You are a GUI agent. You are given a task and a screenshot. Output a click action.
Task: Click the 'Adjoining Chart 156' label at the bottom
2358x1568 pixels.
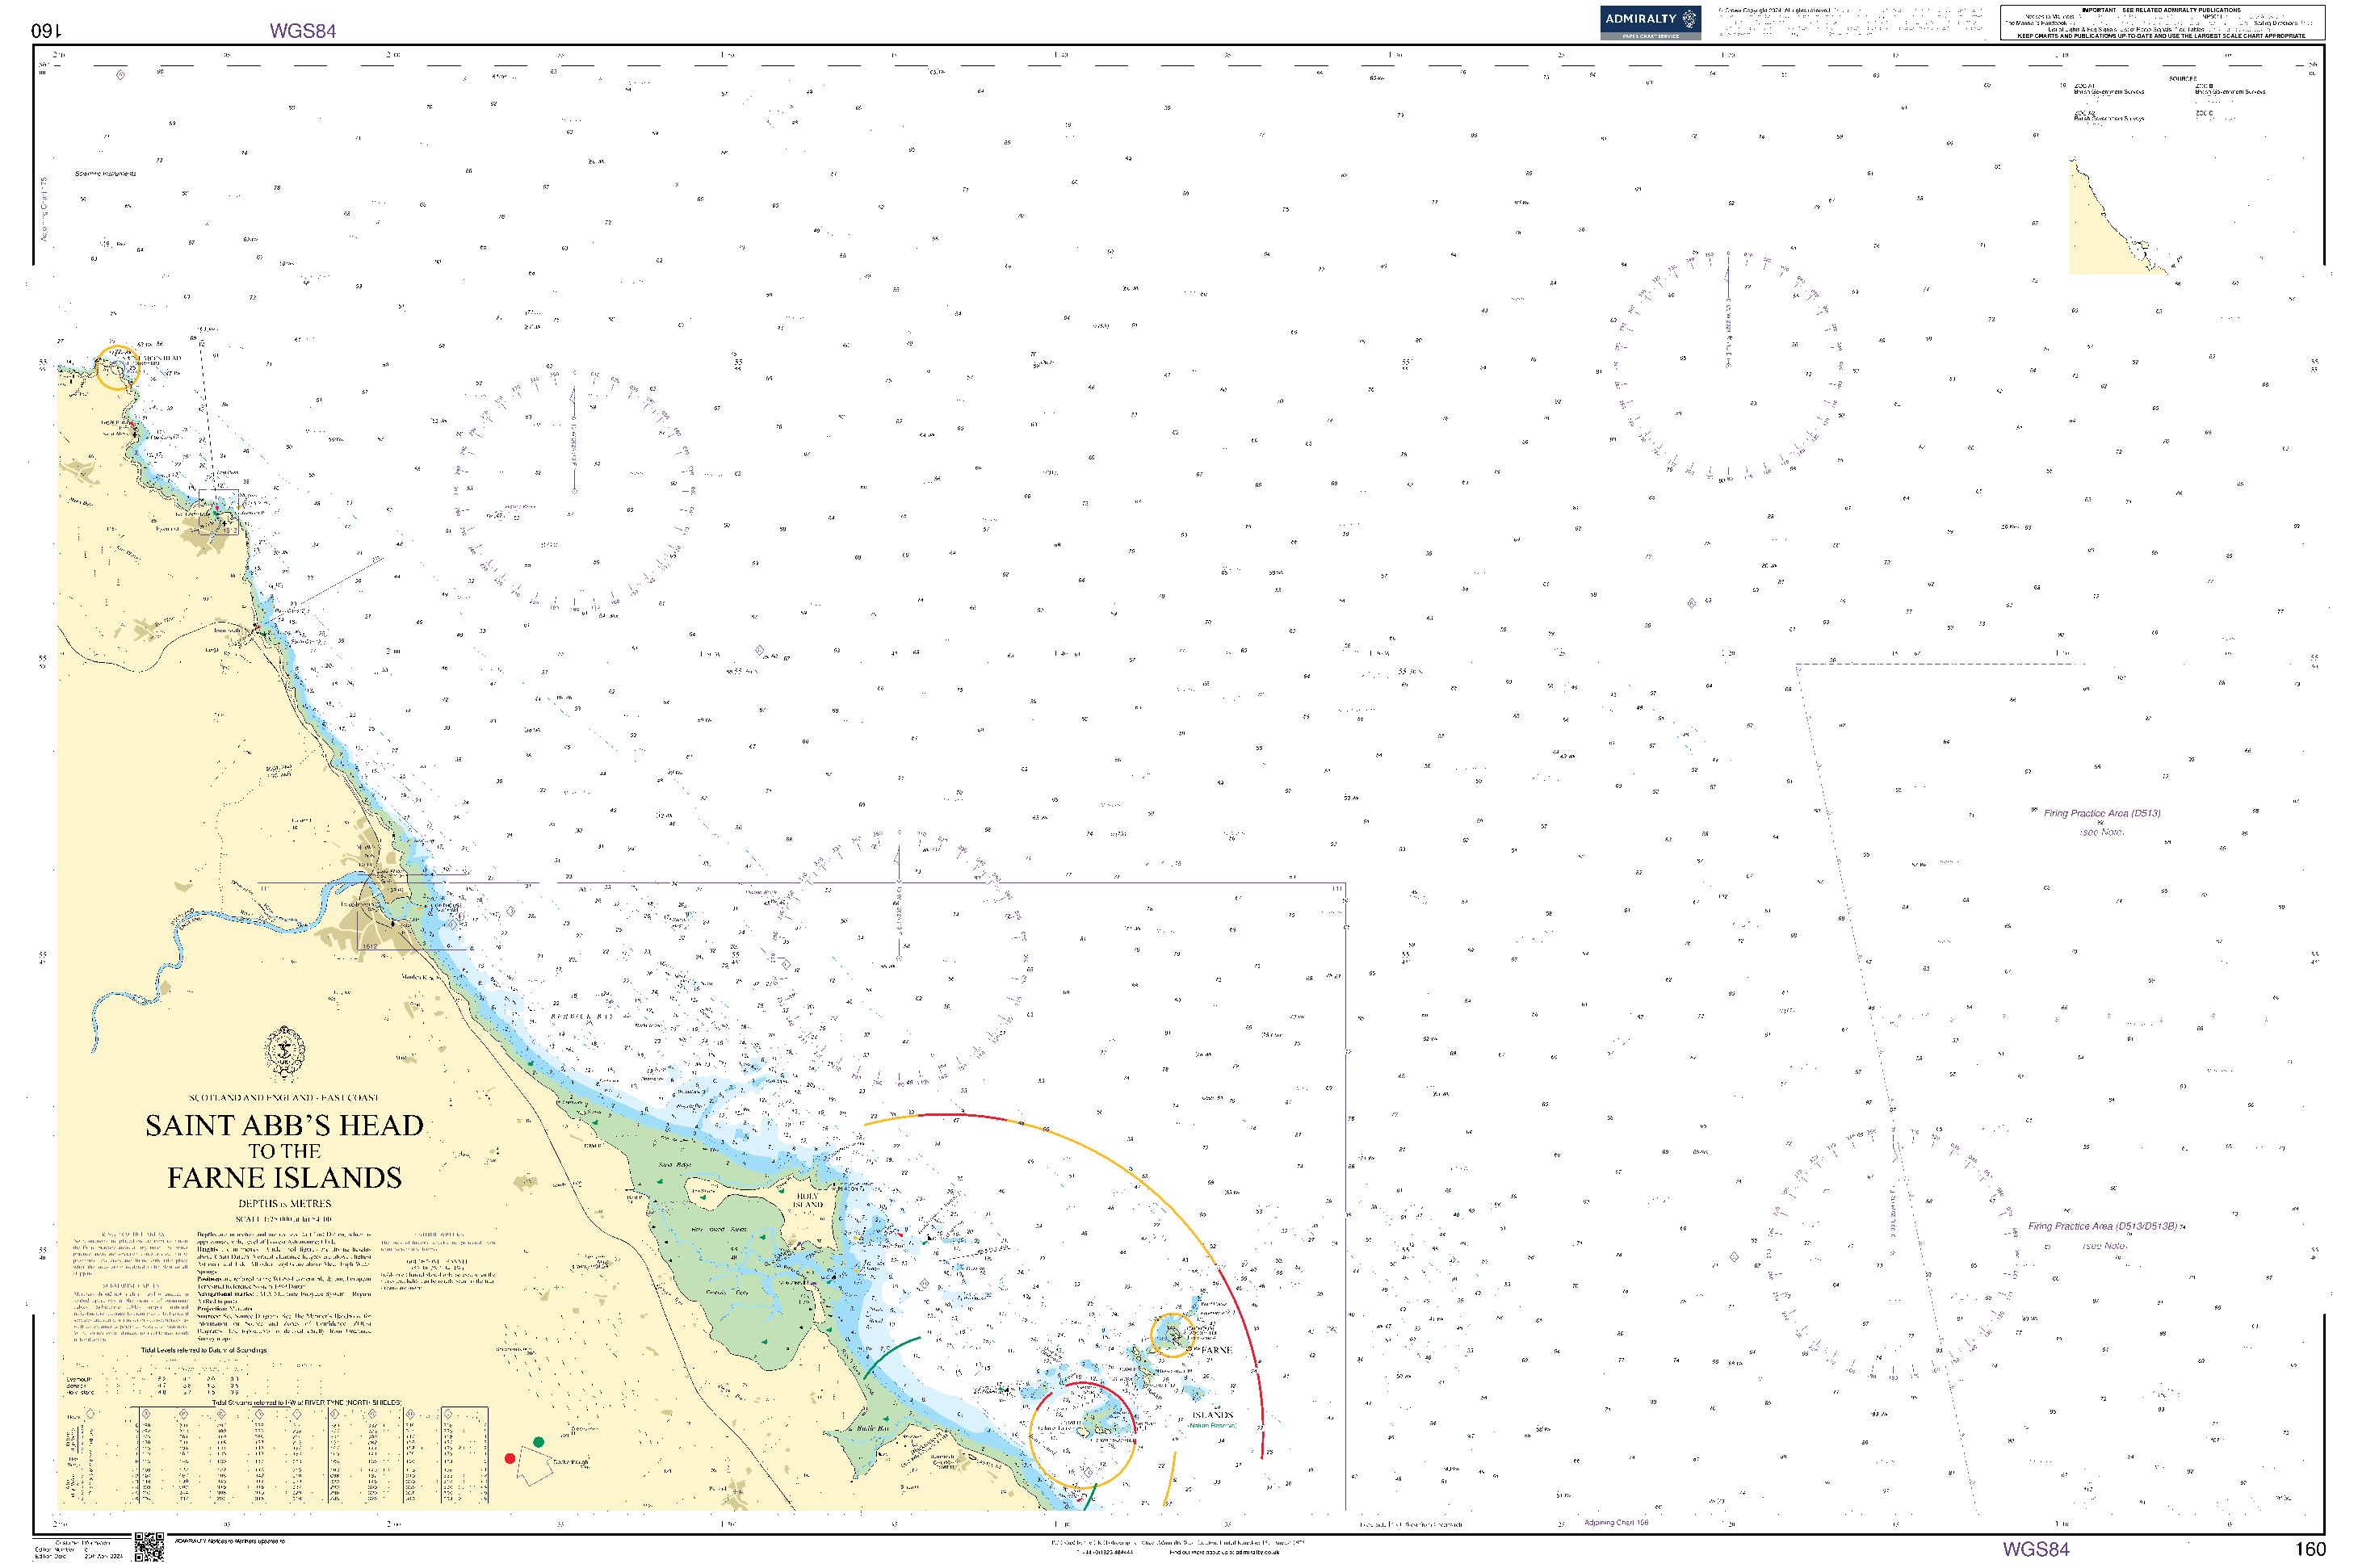click(x=1616, y=1522)
